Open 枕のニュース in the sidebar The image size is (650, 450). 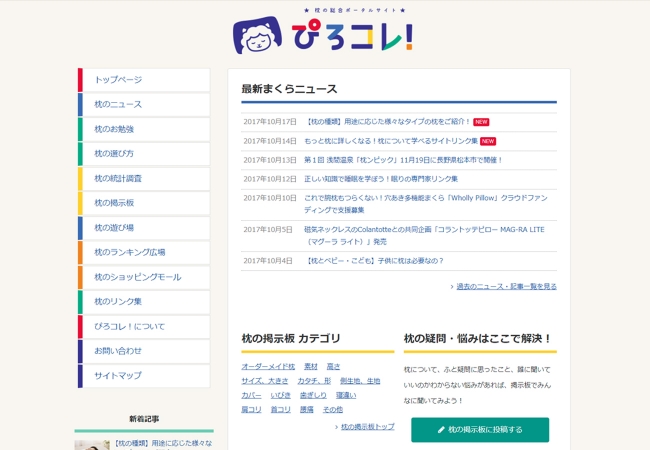tap(144, 104)
